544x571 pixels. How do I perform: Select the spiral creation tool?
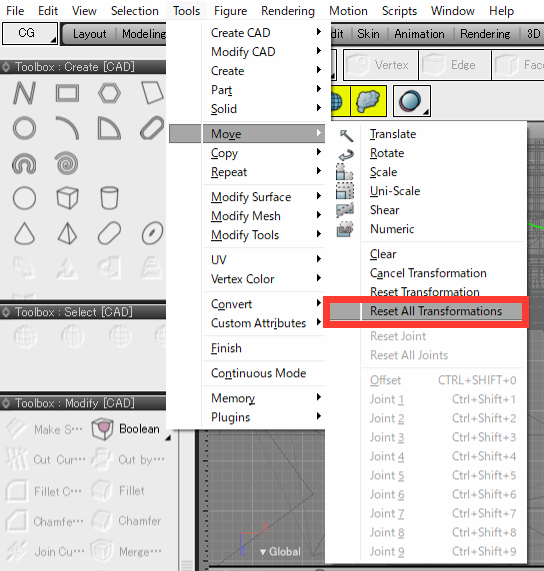coord(66,163)
